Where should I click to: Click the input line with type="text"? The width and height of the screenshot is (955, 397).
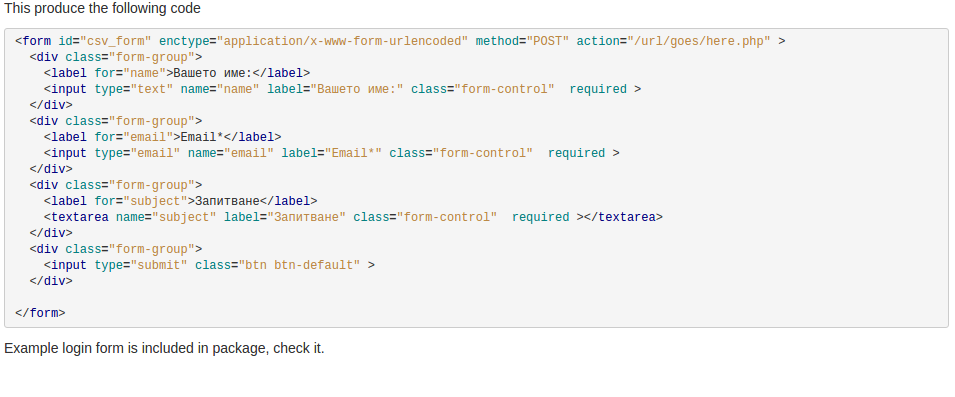(342, 90)
